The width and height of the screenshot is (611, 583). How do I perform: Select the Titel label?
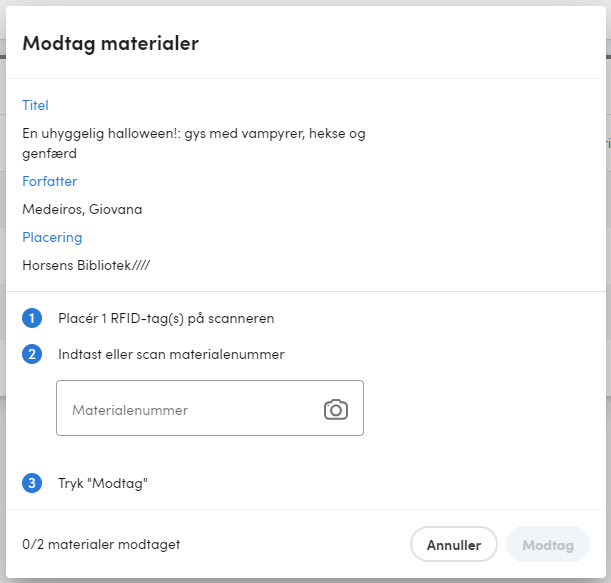[x=35, y=105]
